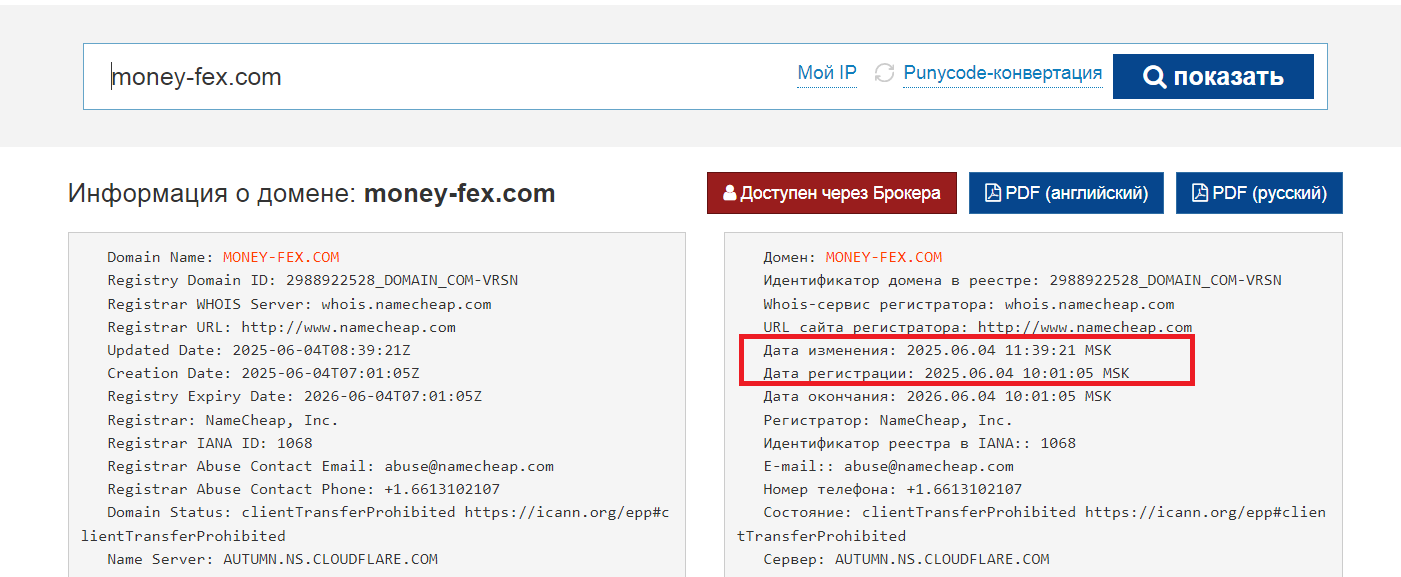
Task: Select Дата окончания 2026.06.04 line
Action: coord(937,396)
